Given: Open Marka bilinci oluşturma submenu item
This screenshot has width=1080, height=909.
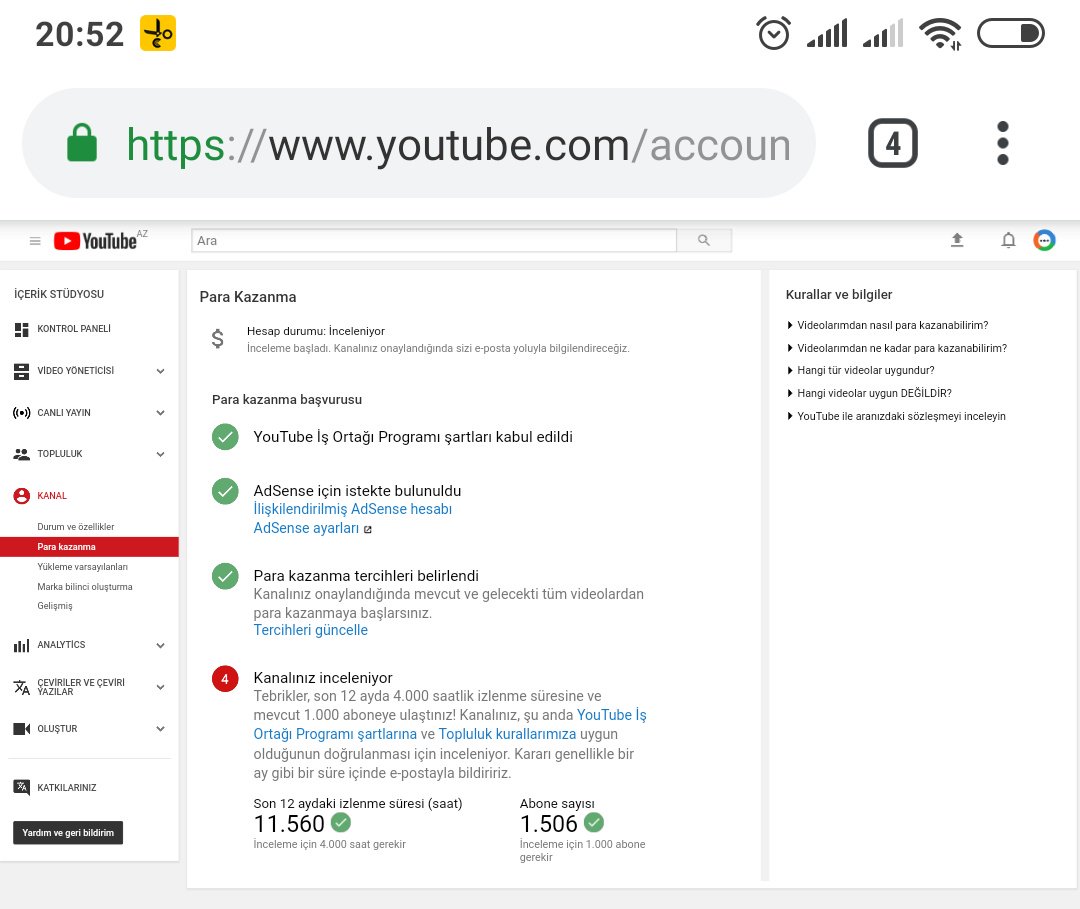Looking at the screenshot, I should (85, 587).
